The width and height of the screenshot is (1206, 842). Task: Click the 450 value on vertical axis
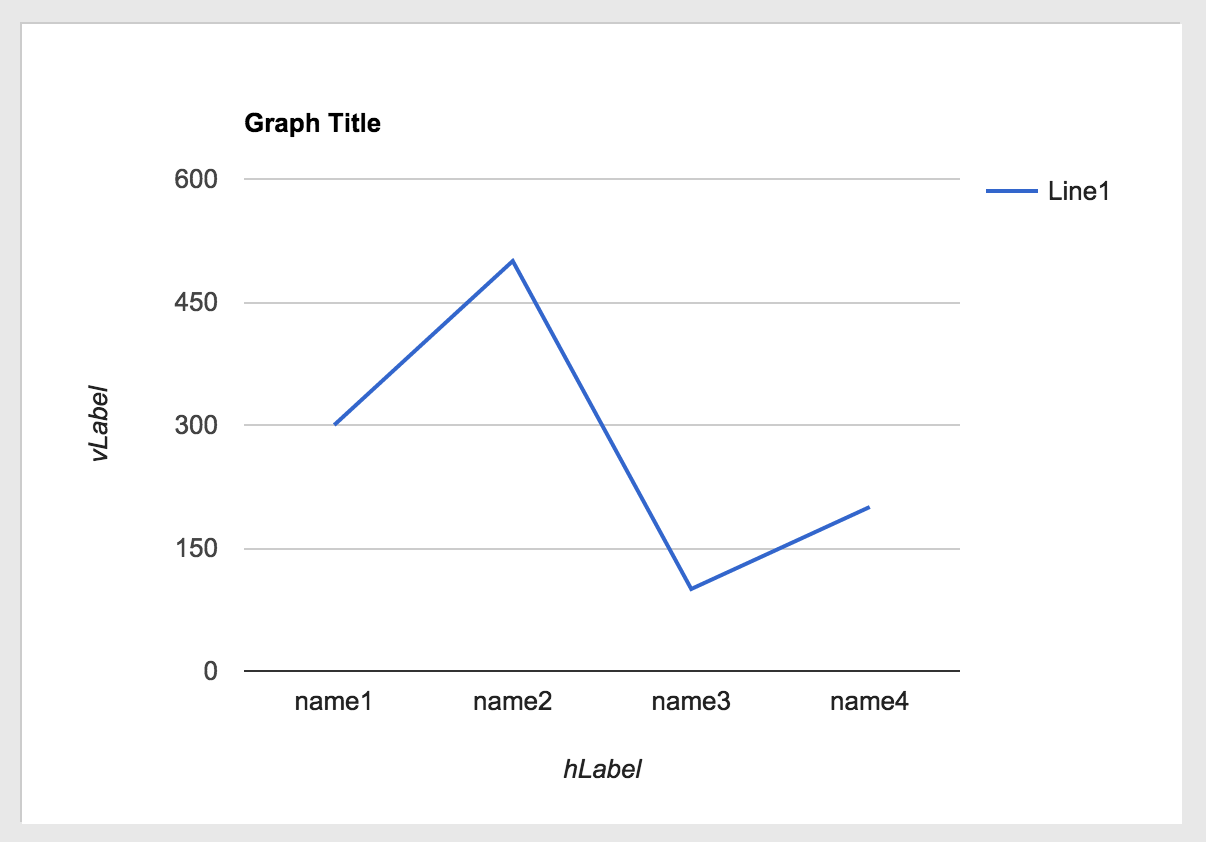coord(197,303)
